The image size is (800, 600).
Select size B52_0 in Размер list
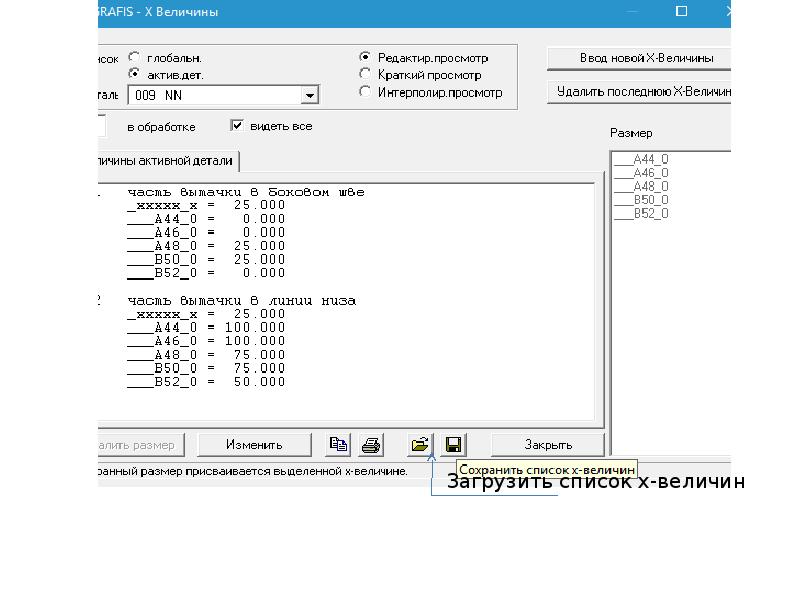pos(641,213)
